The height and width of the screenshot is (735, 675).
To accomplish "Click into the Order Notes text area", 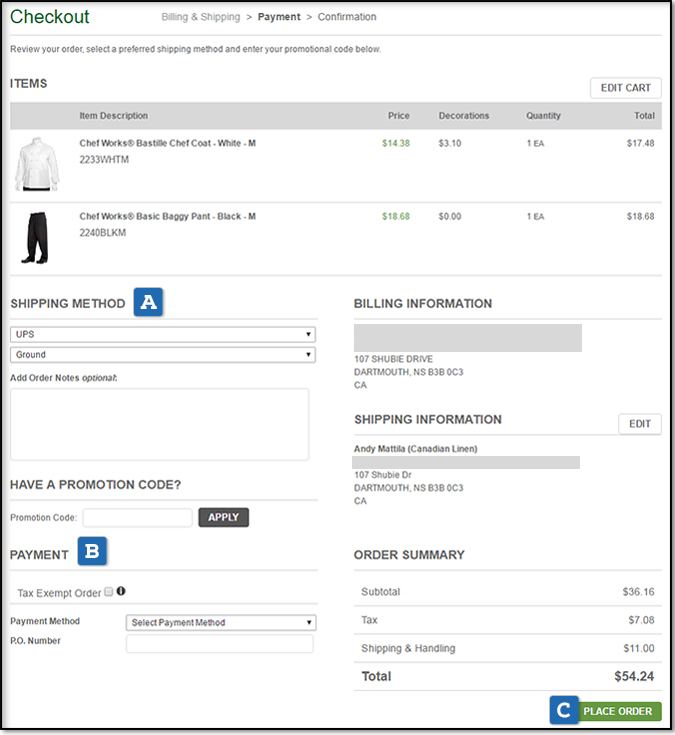I will tap(159, 424).
